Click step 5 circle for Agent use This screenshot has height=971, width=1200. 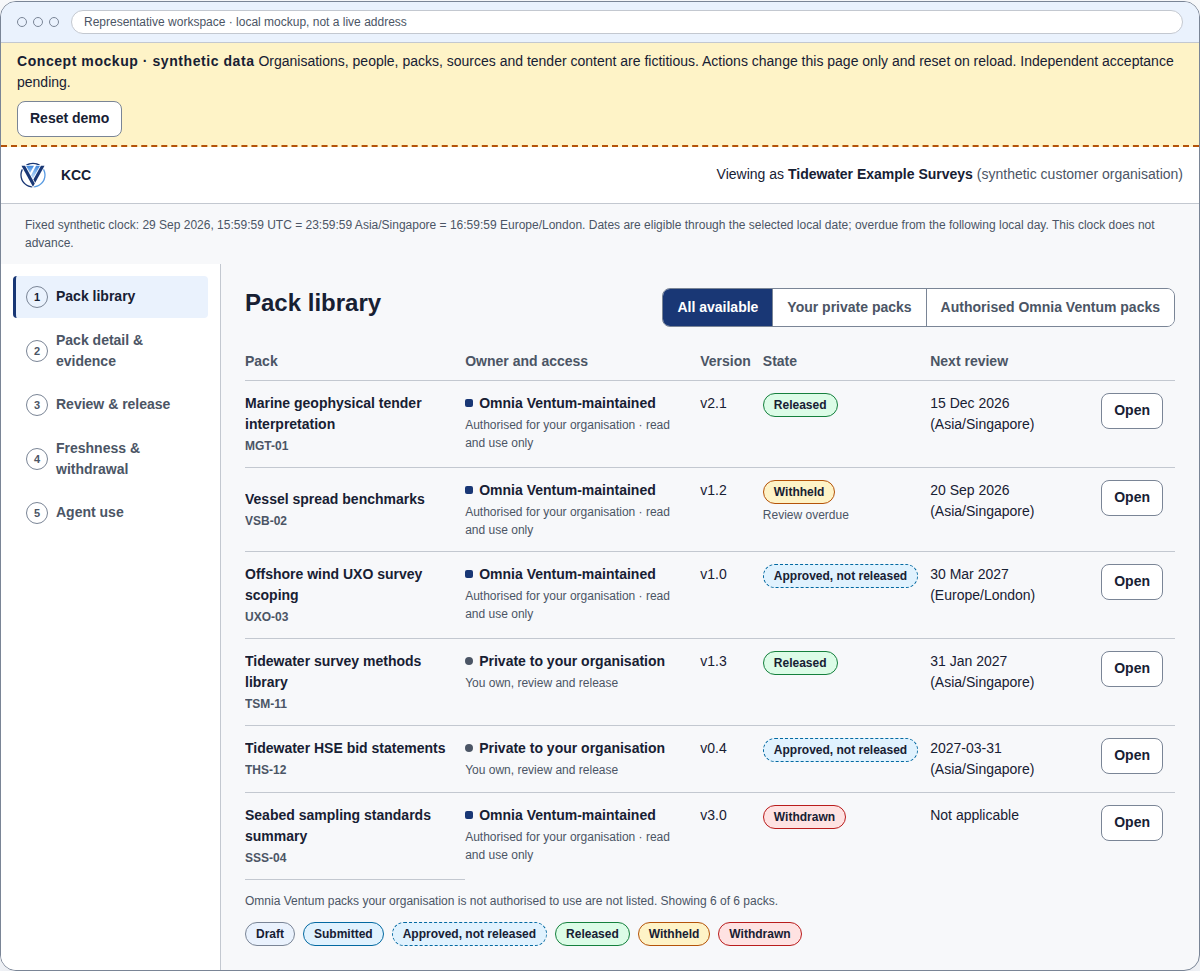pos(37,513)
